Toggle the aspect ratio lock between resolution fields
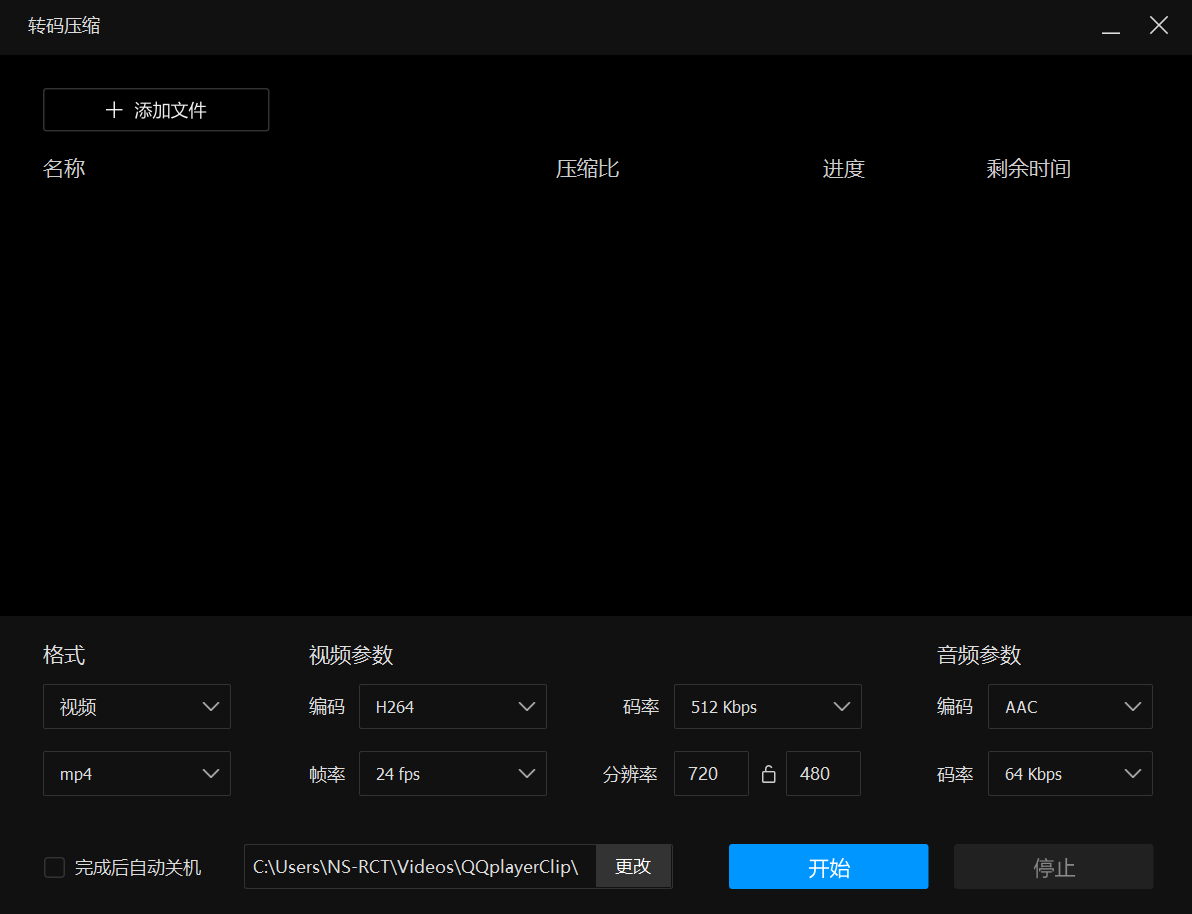 click(x=768, y=773)
